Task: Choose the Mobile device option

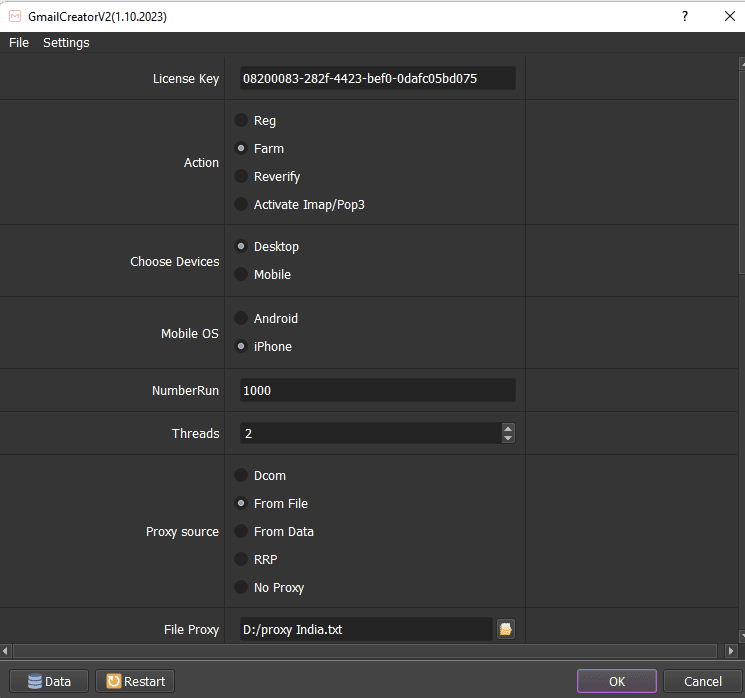Action: (241, 274)
